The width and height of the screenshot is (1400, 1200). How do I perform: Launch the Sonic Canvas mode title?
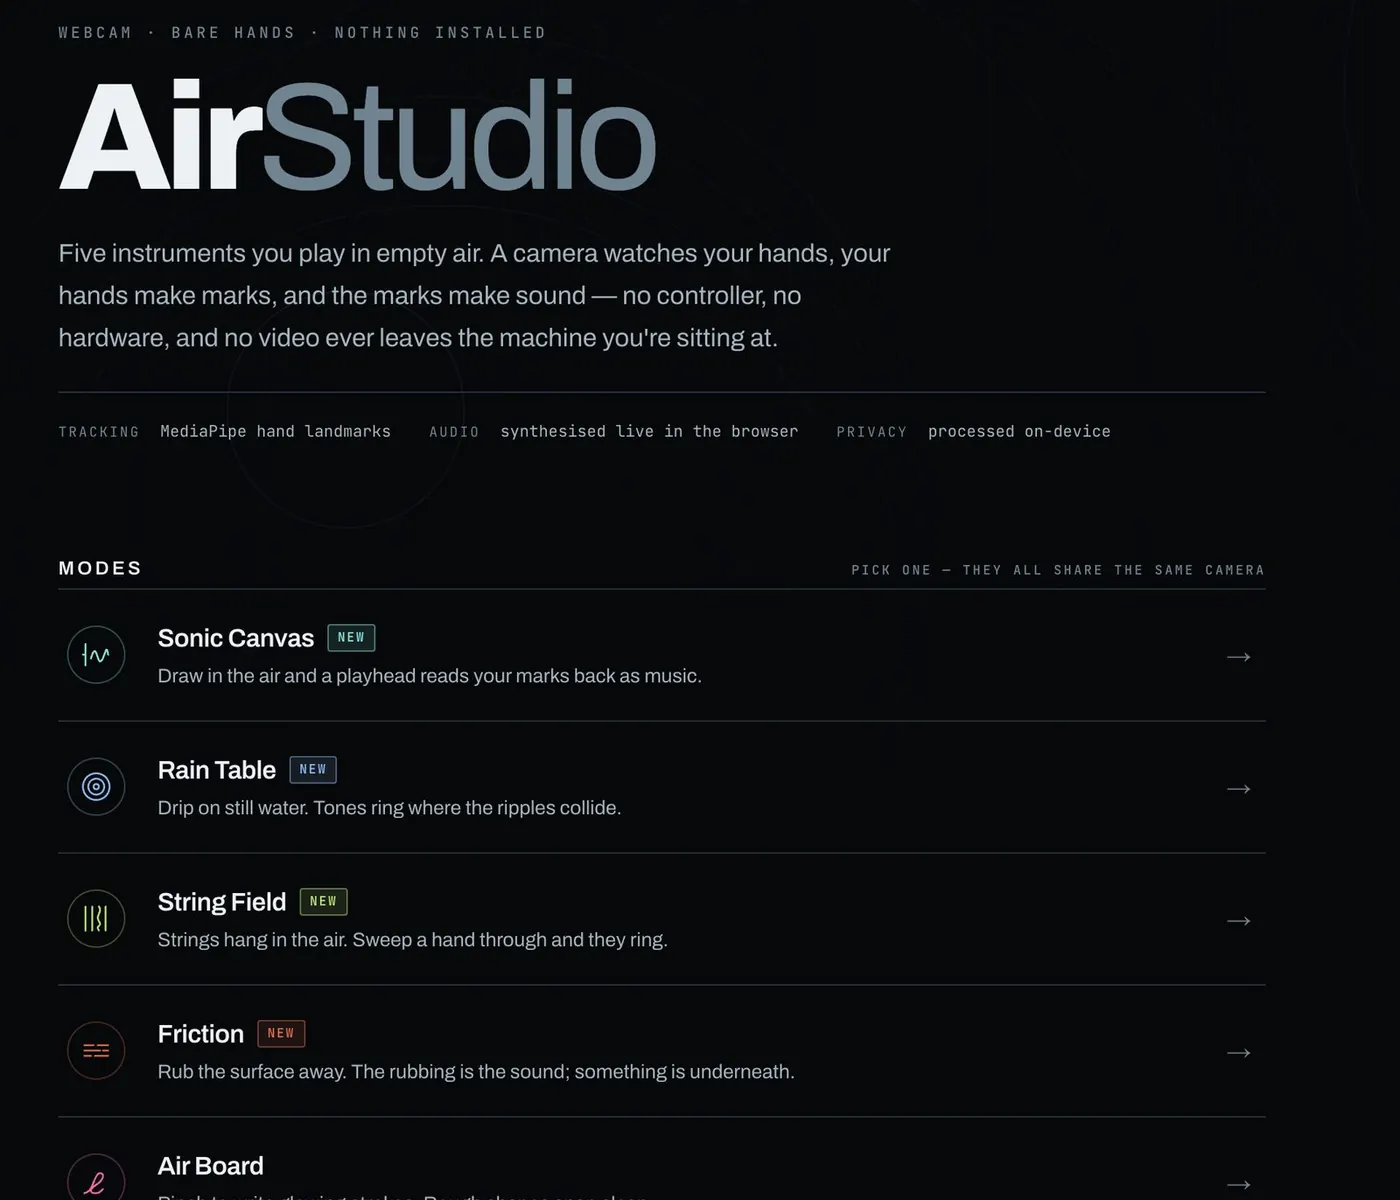[236, 638]
